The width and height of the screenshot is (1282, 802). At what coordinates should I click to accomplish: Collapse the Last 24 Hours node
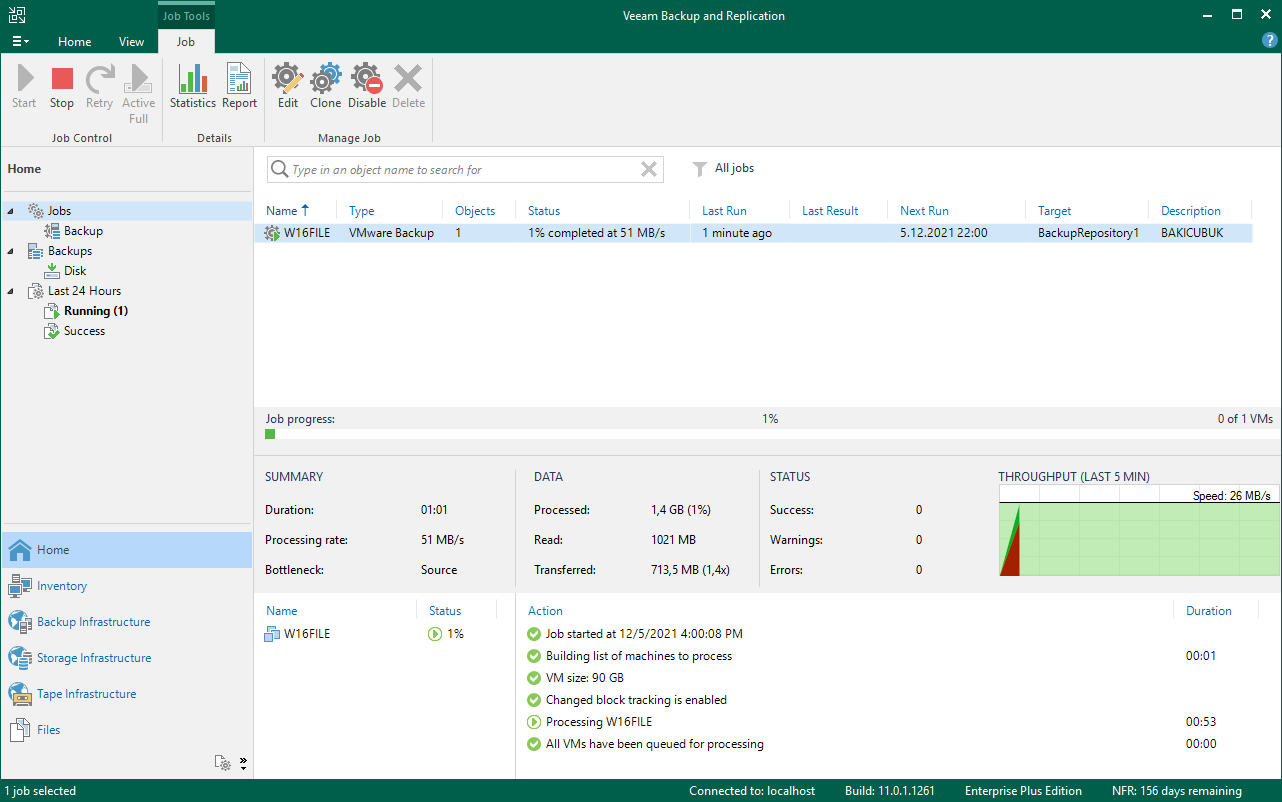click(11, 291)
